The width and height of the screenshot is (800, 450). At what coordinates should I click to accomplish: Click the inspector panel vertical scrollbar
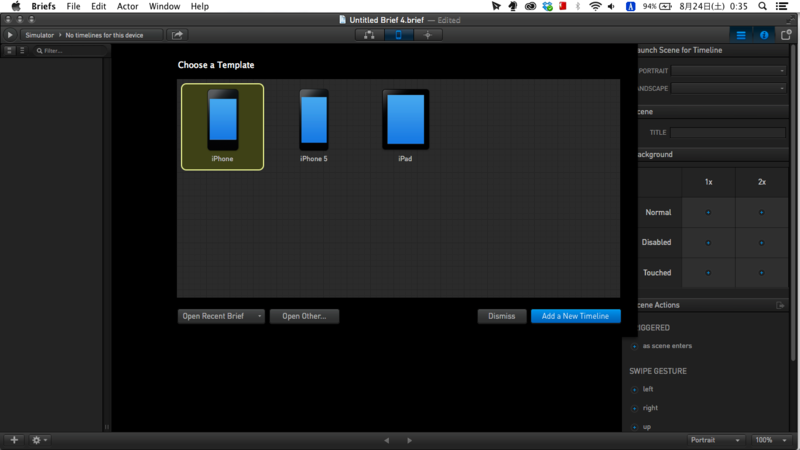pyautogui.click(x=794, y=204)
